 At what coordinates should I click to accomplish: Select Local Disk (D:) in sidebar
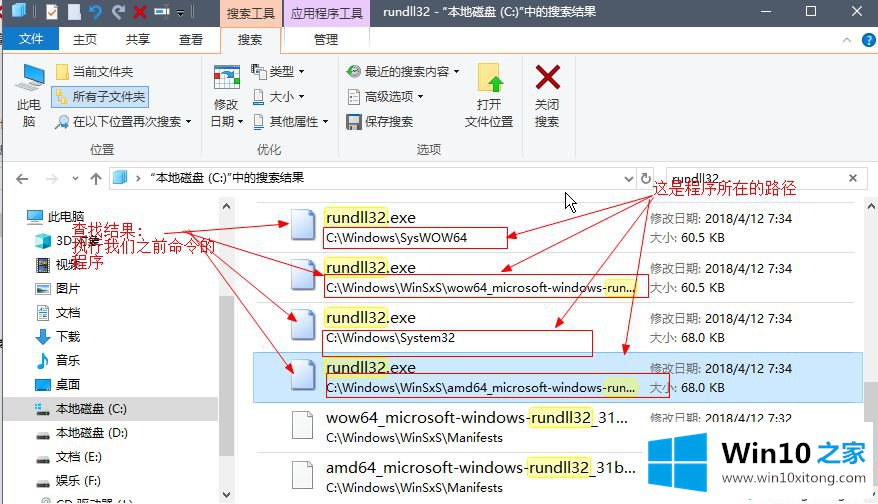[82, 433]
